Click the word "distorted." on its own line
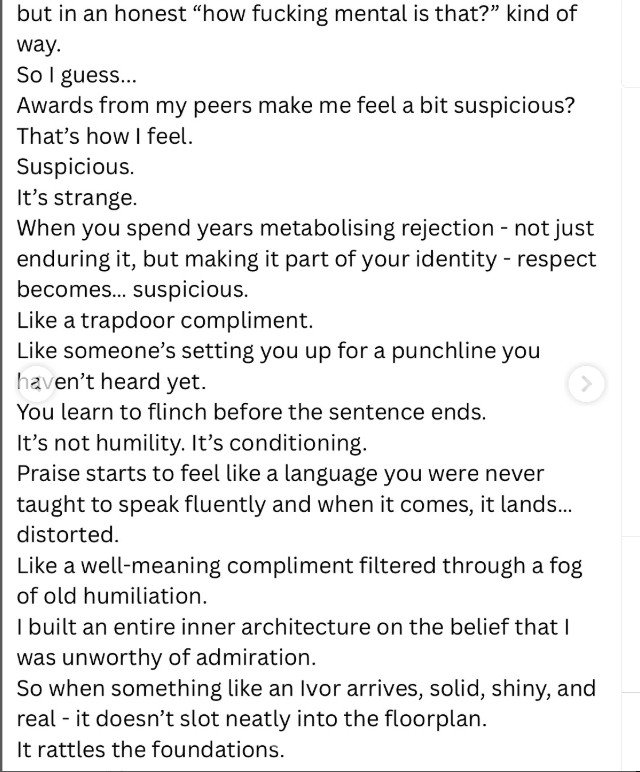640x772 pixels. 68,535
